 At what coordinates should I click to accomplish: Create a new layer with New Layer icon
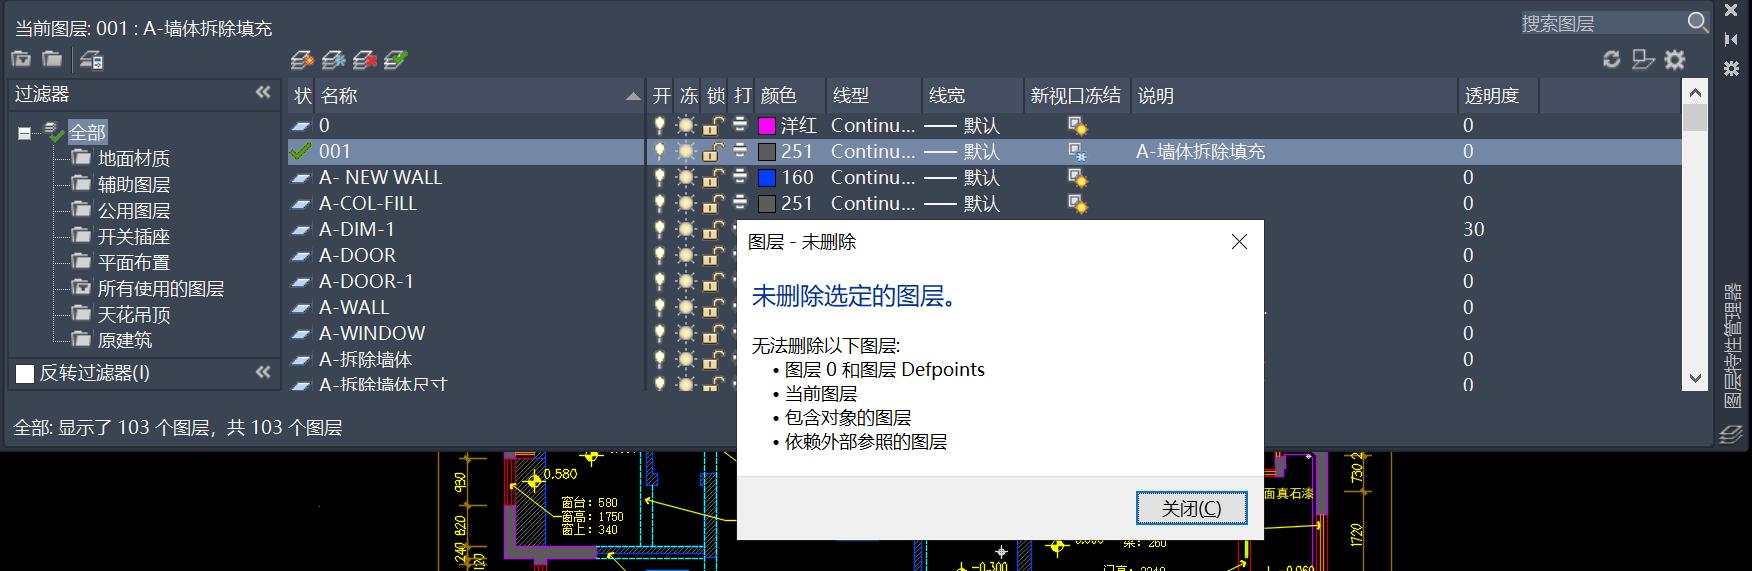[302, 60]
